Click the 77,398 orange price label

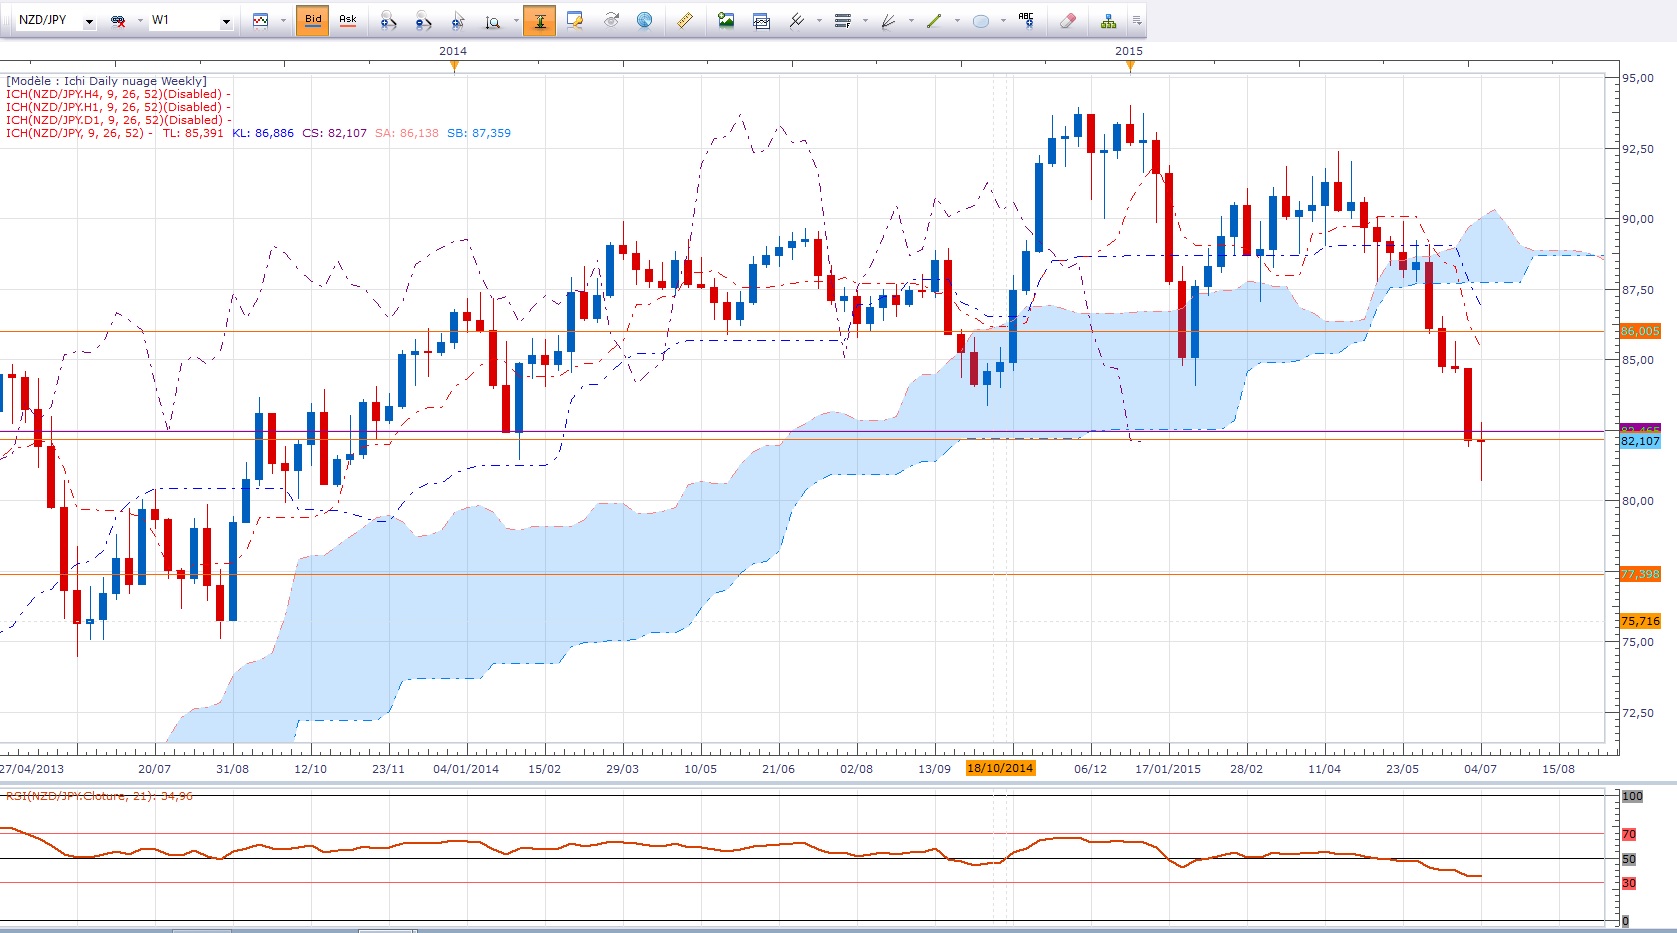coord(1640,574)
